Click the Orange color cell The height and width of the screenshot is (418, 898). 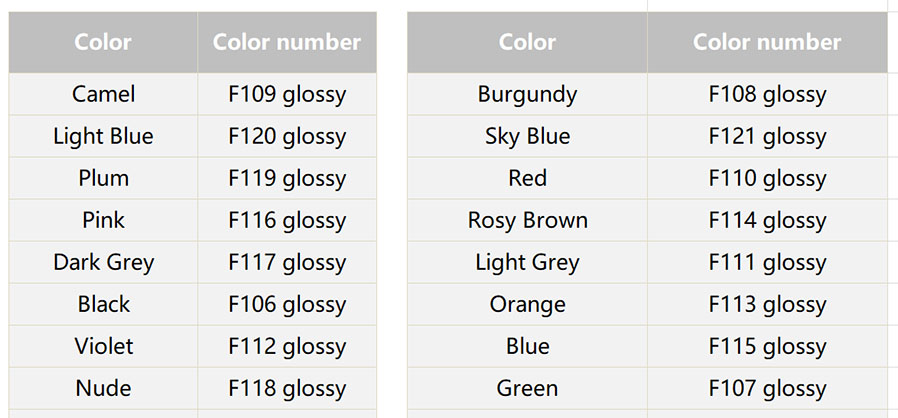point(527,304)
